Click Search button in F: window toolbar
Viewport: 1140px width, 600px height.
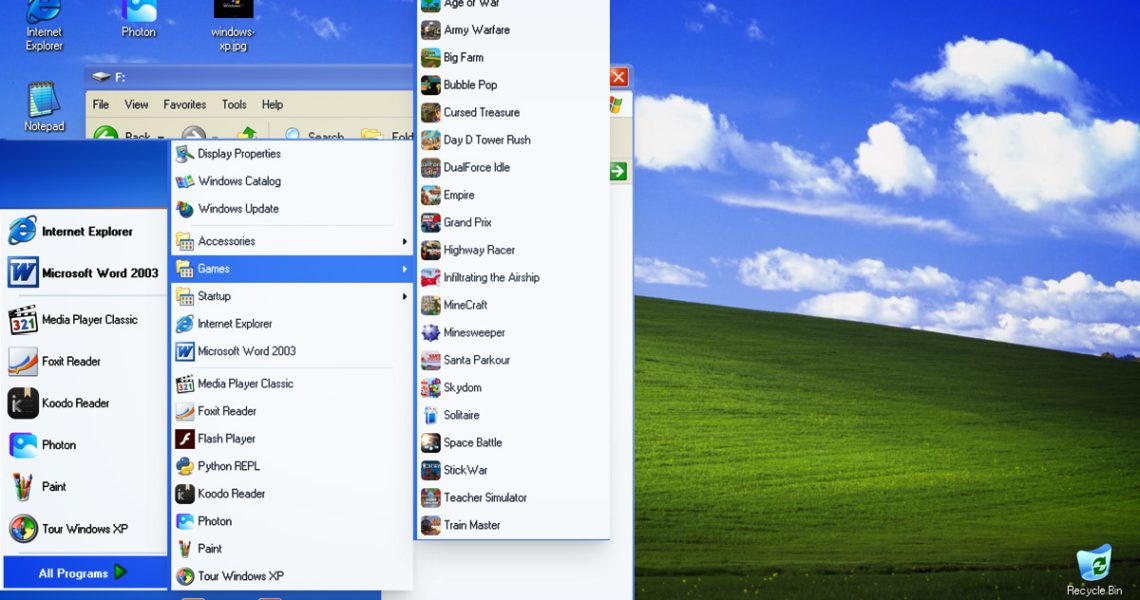pyautogui.click(x=315, y=135)
